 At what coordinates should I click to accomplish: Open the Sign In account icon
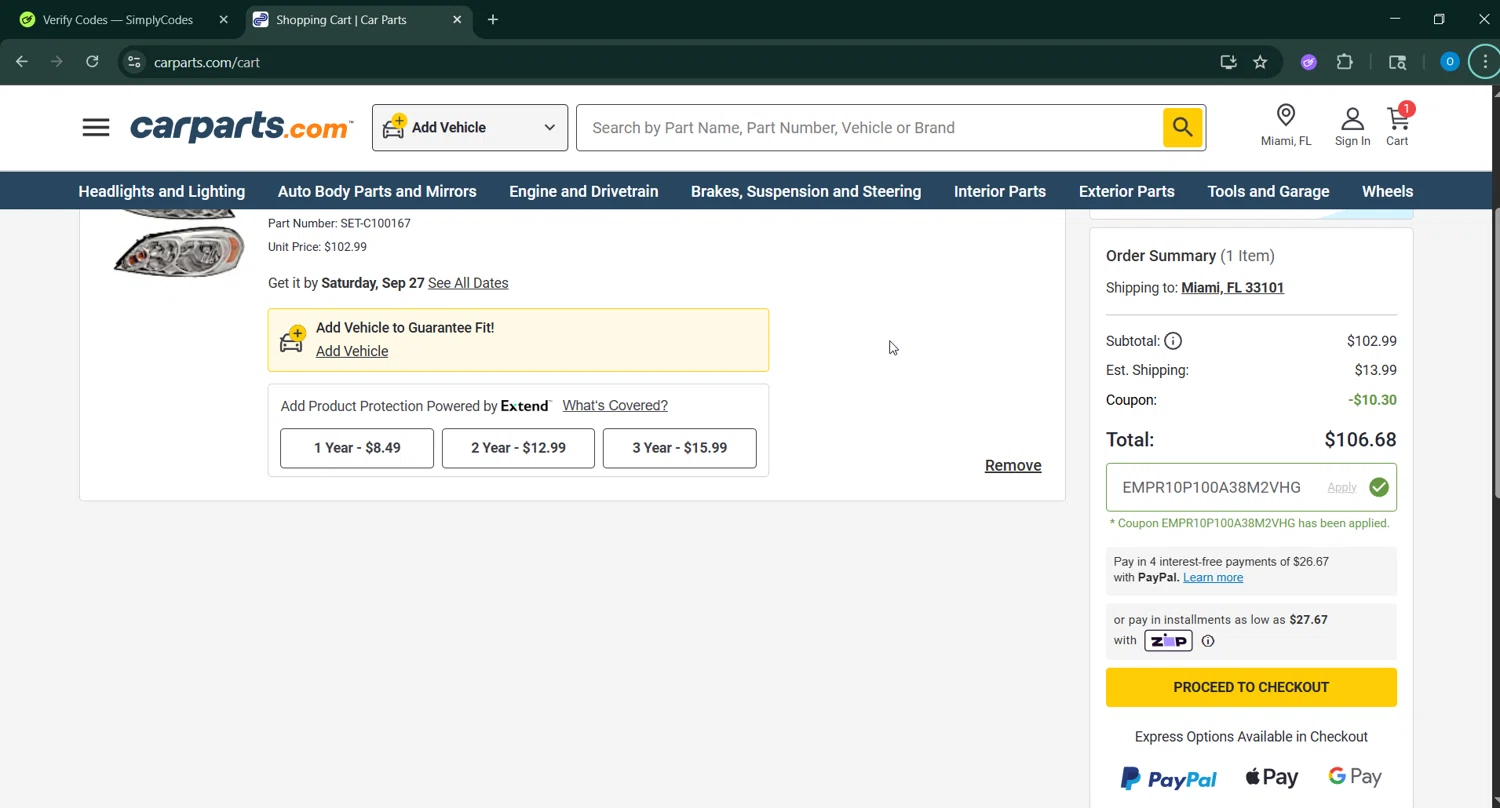tap(1352, 126)
